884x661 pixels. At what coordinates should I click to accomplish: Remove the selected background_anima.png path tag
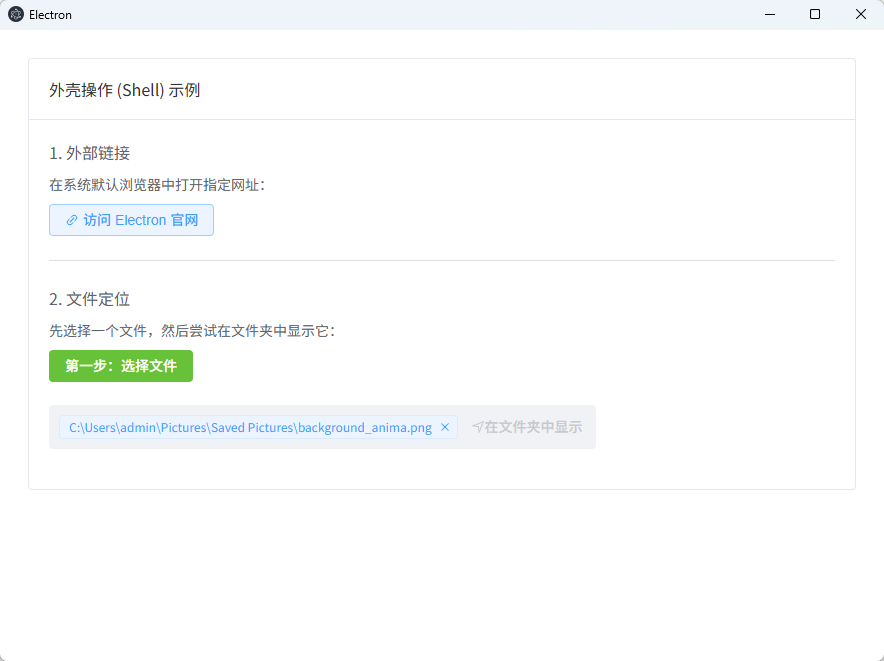coord(445,427)
